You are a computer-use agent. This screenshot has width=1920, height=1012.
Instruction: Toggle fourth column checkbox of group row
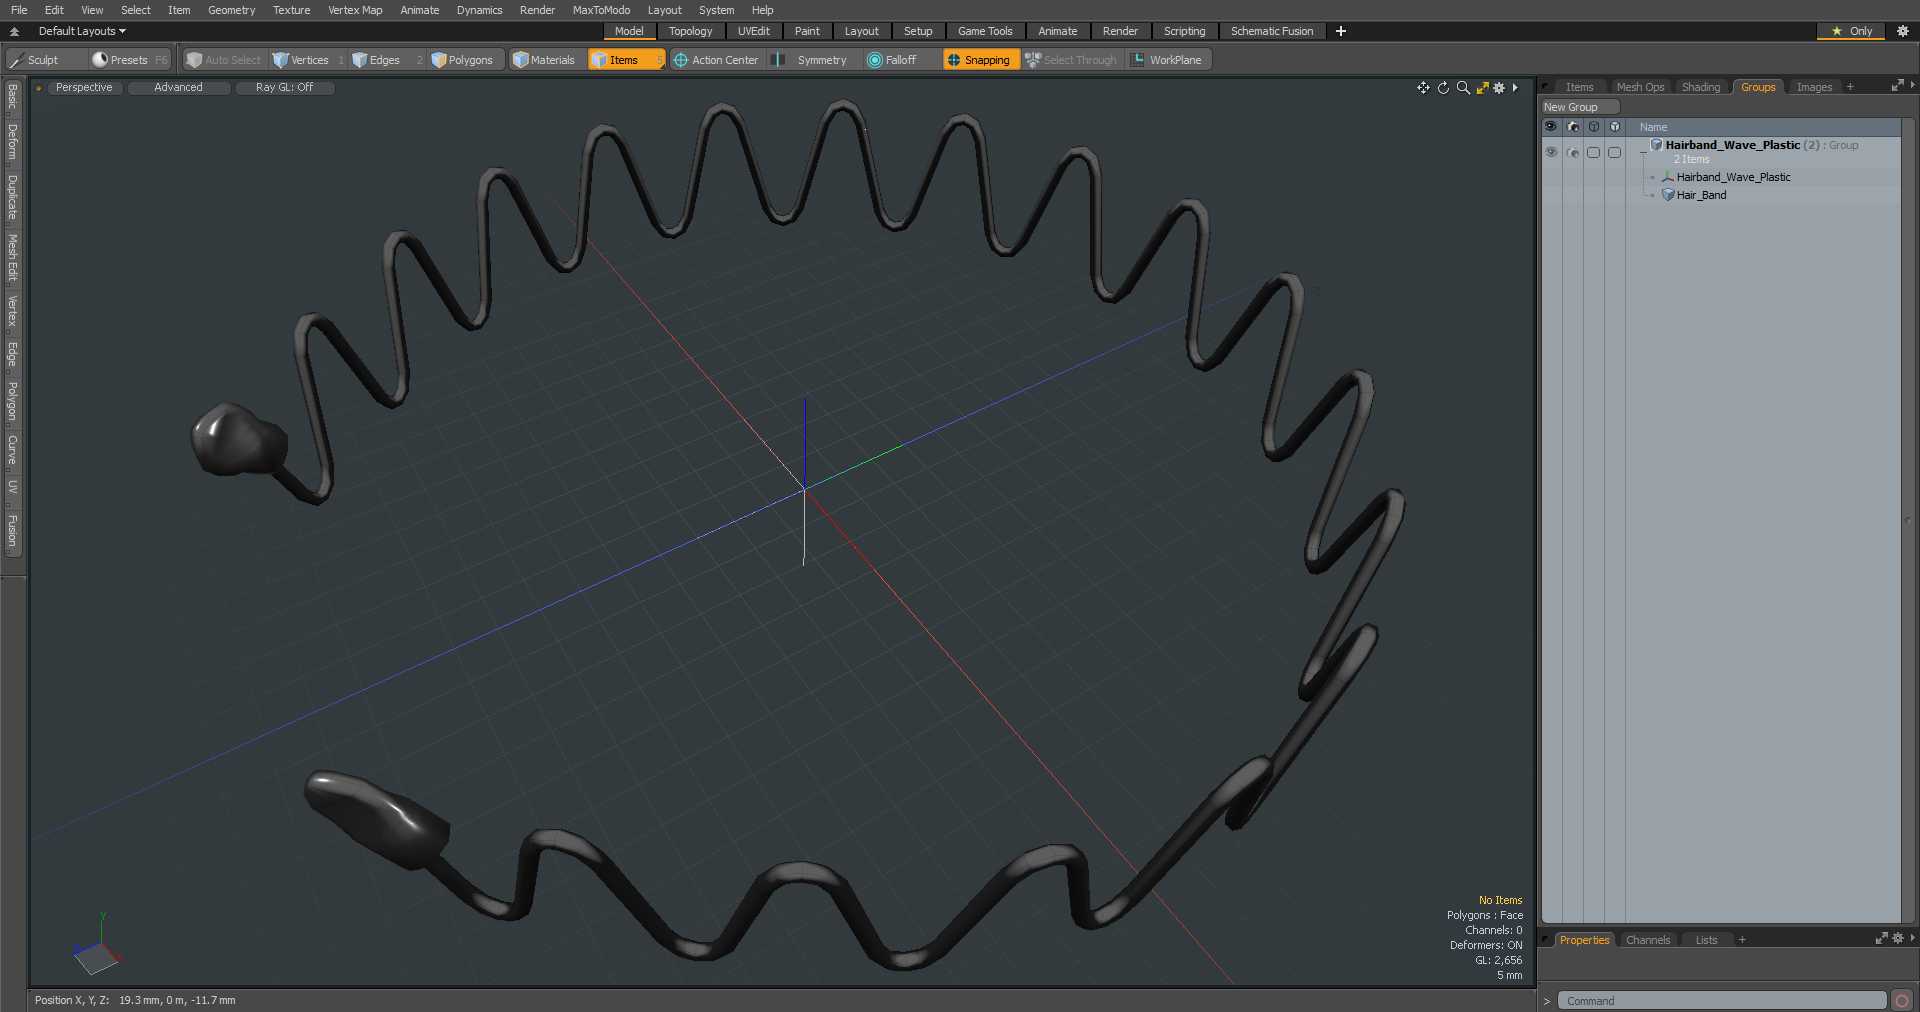point(1615,152)
